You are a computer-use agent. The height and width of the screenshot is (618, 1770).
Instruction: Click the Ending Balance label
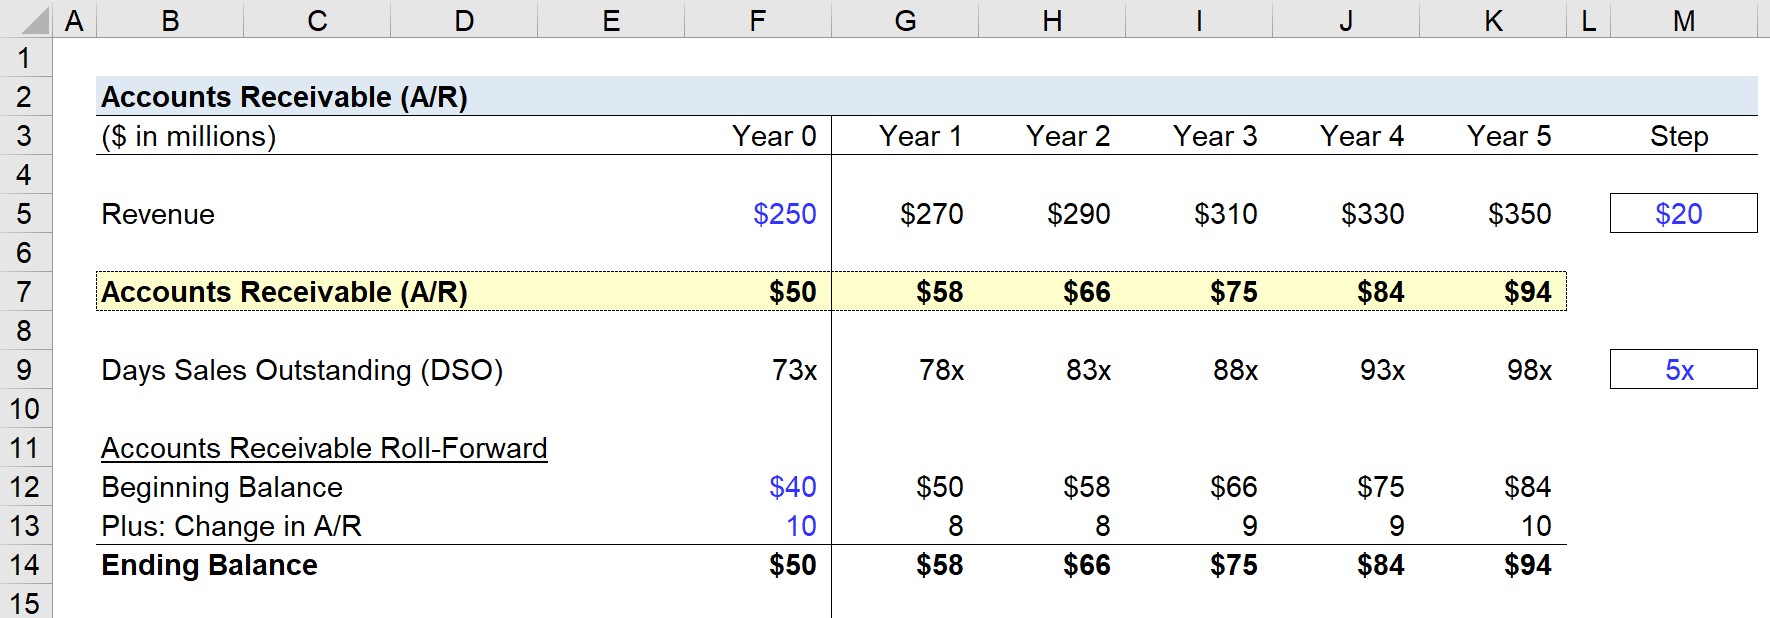209,565
